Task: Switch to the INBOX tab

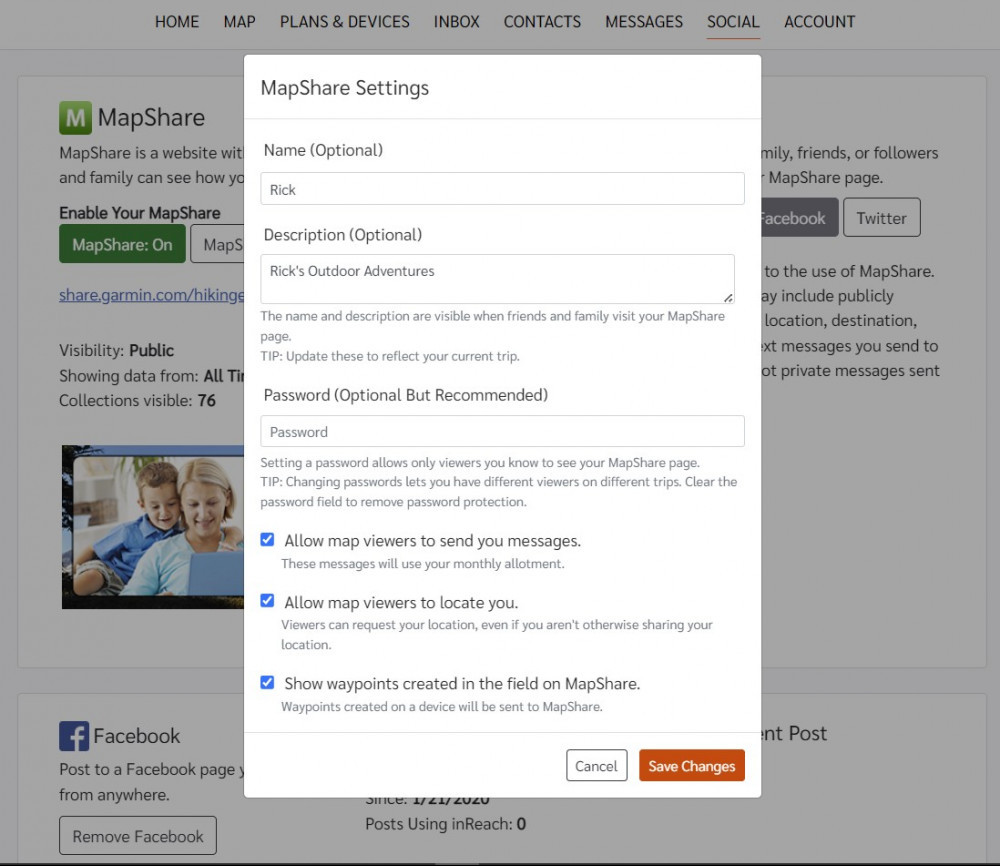Action: point(456,22)
